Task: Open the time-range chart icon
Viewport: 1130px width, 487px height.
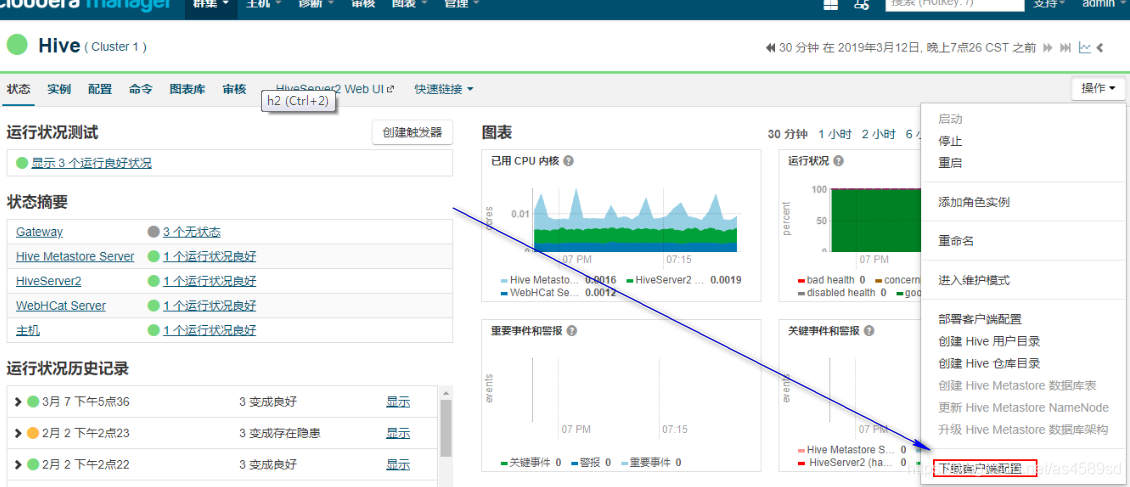Action: point(1085,48)
